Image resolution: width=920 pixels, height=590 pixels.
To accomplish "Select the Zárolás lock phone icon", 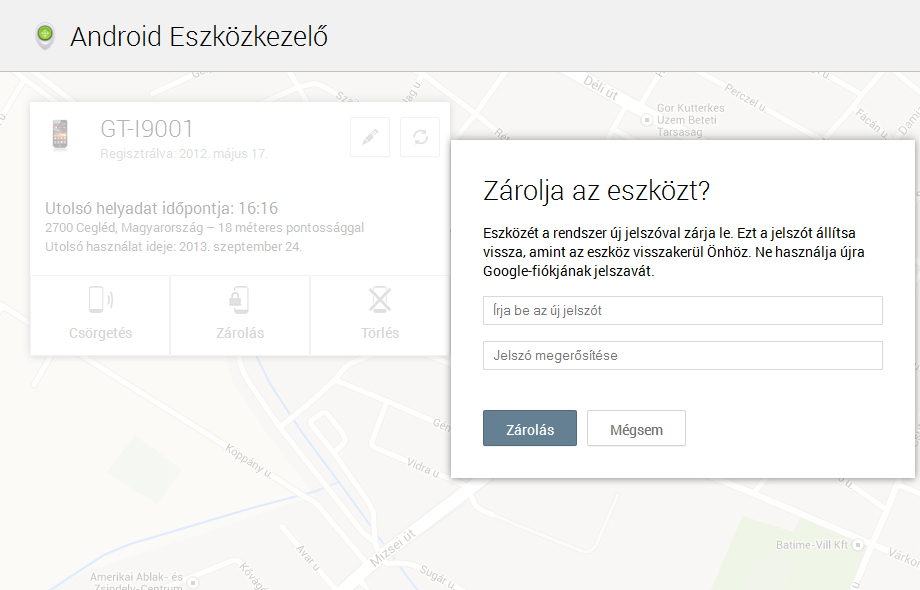I will pyautogui.click(x=239, y=300).
